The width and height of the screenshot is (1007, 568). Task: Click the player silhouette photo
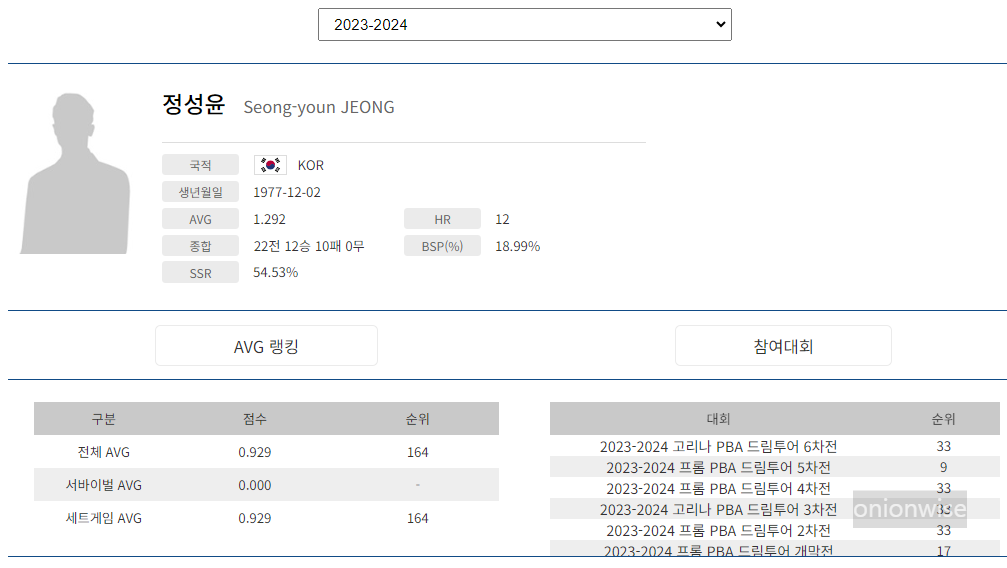76,173
